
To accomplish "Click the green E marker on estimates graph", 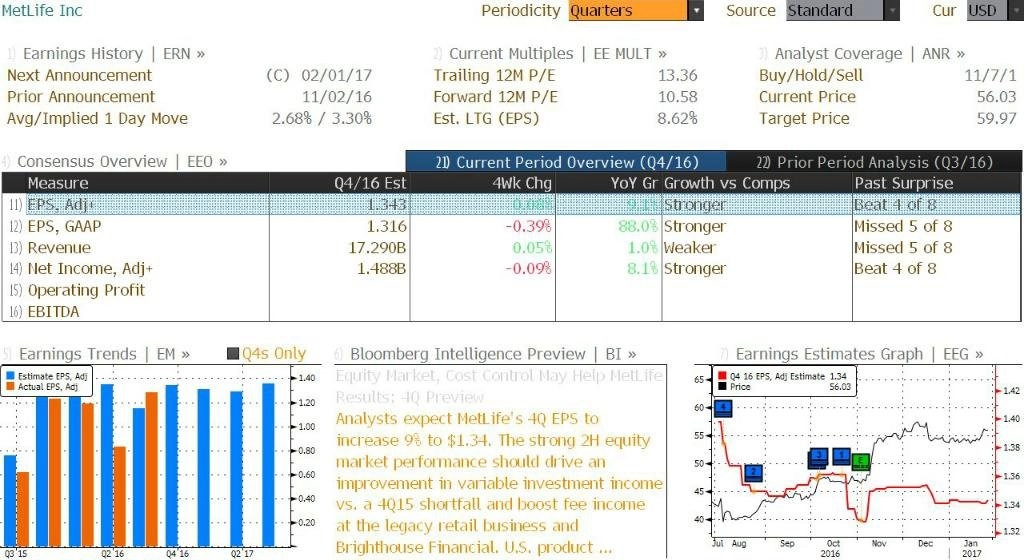I will click(861, 461).
